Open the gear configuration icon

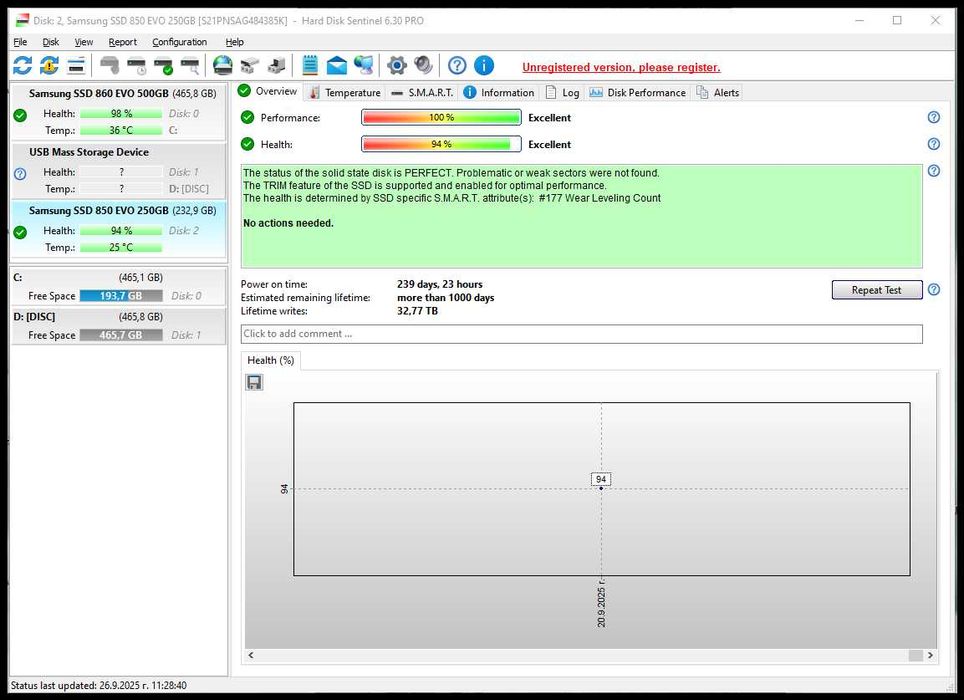397,65
